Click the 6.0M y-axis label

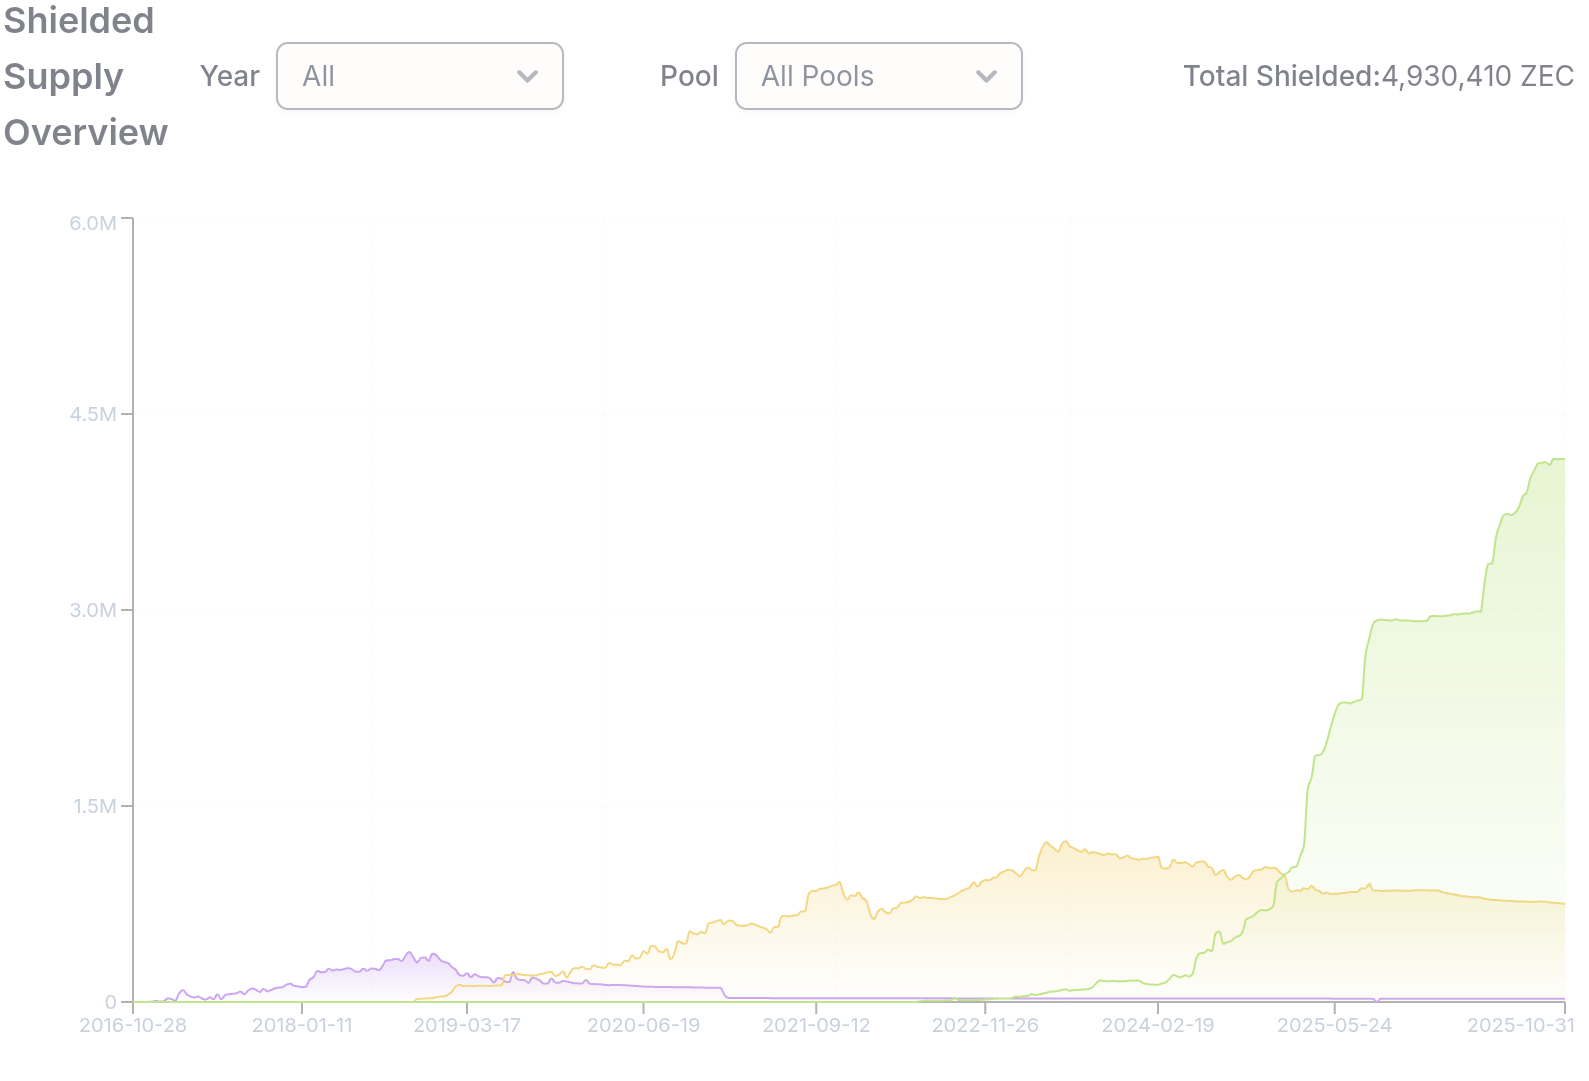[93, 223]
